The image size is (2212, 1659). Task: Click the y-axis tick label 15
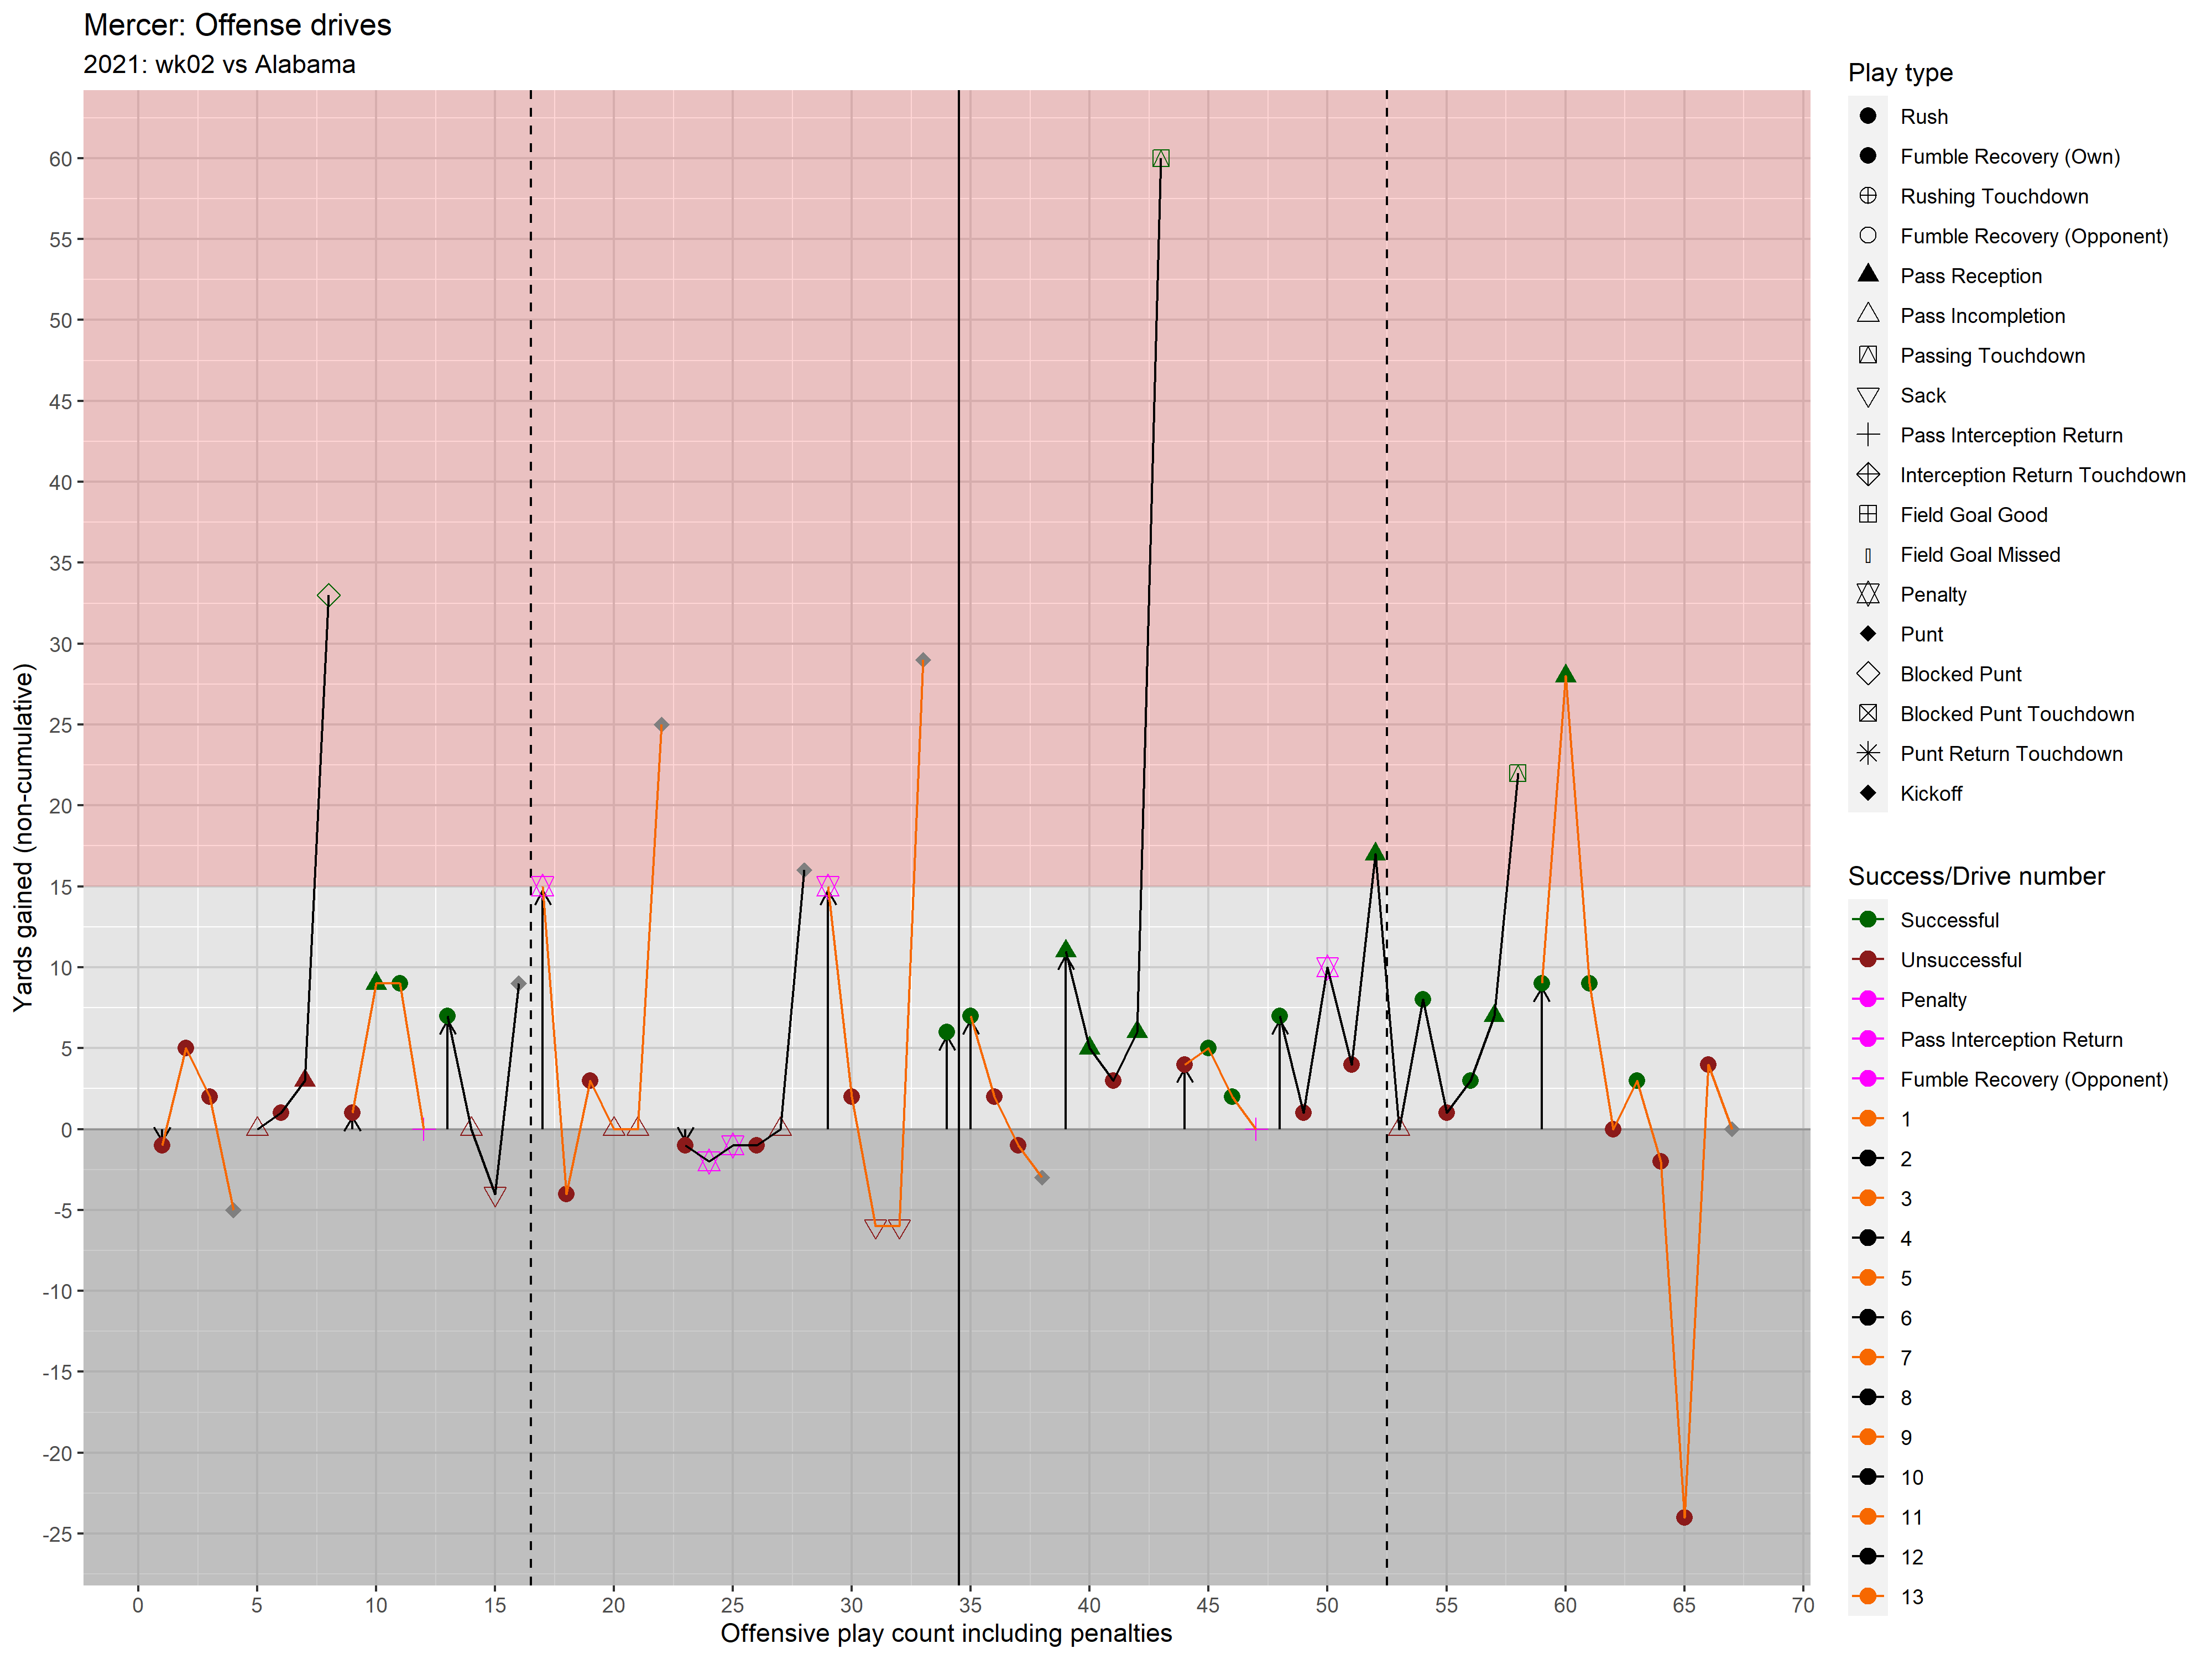pos(61,888)
